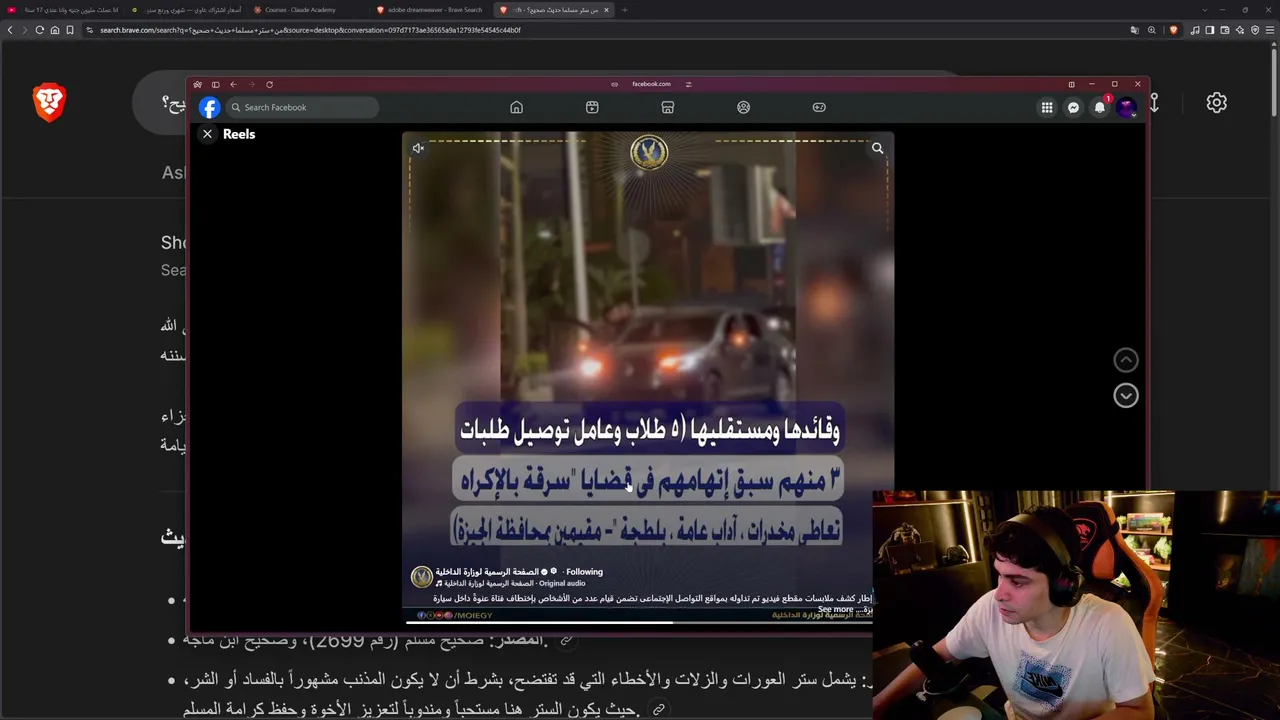The width and height of the screenshot is (1280, 720).
Task: Open the Brave Shields lion icon
Action: (x=1174, y=30)
